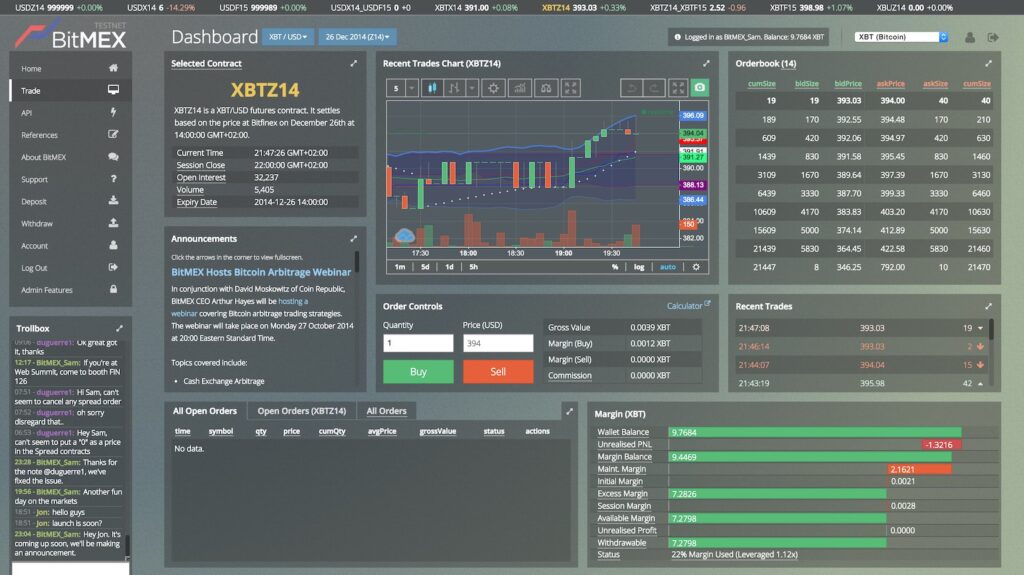Sort orderbook by askPrice column

click(x=890, y=84)
